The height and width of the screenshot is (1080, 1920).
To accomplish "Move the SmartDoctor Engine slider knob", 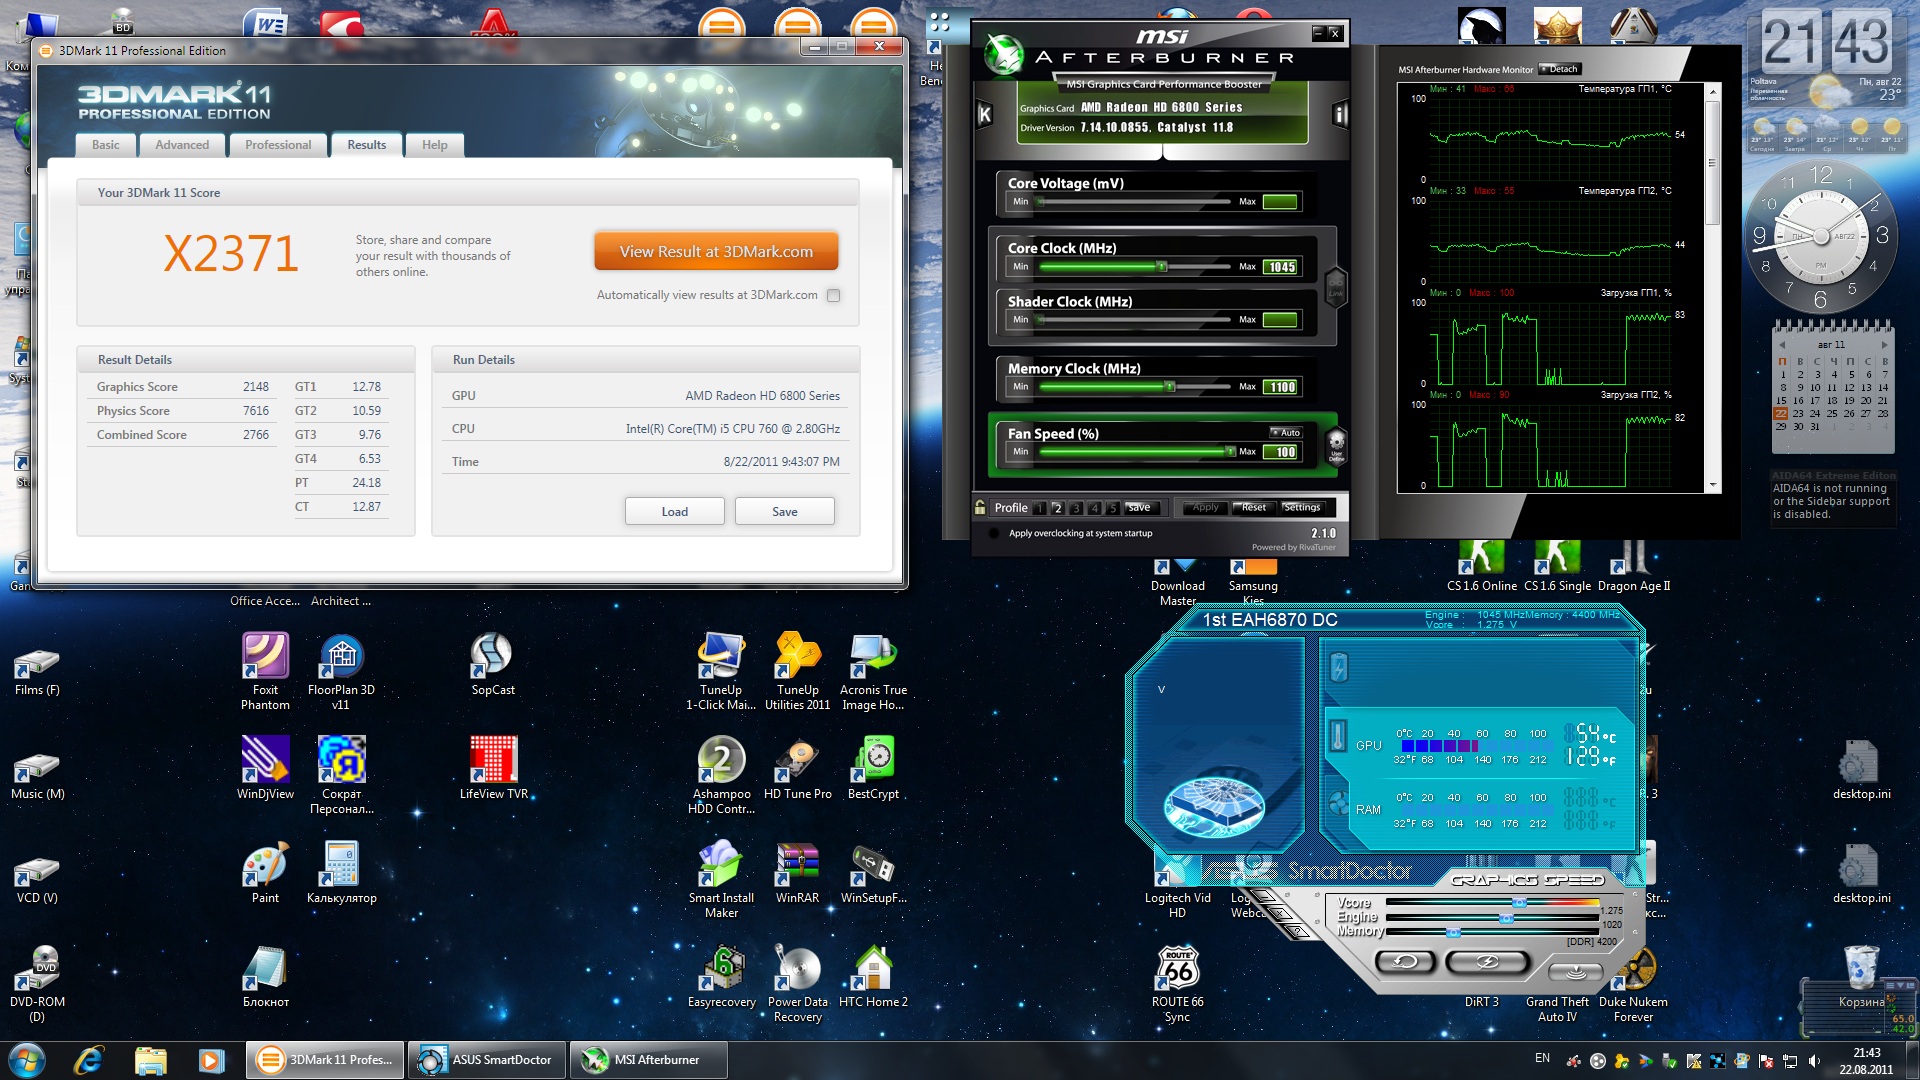I will click(1506, 918).
